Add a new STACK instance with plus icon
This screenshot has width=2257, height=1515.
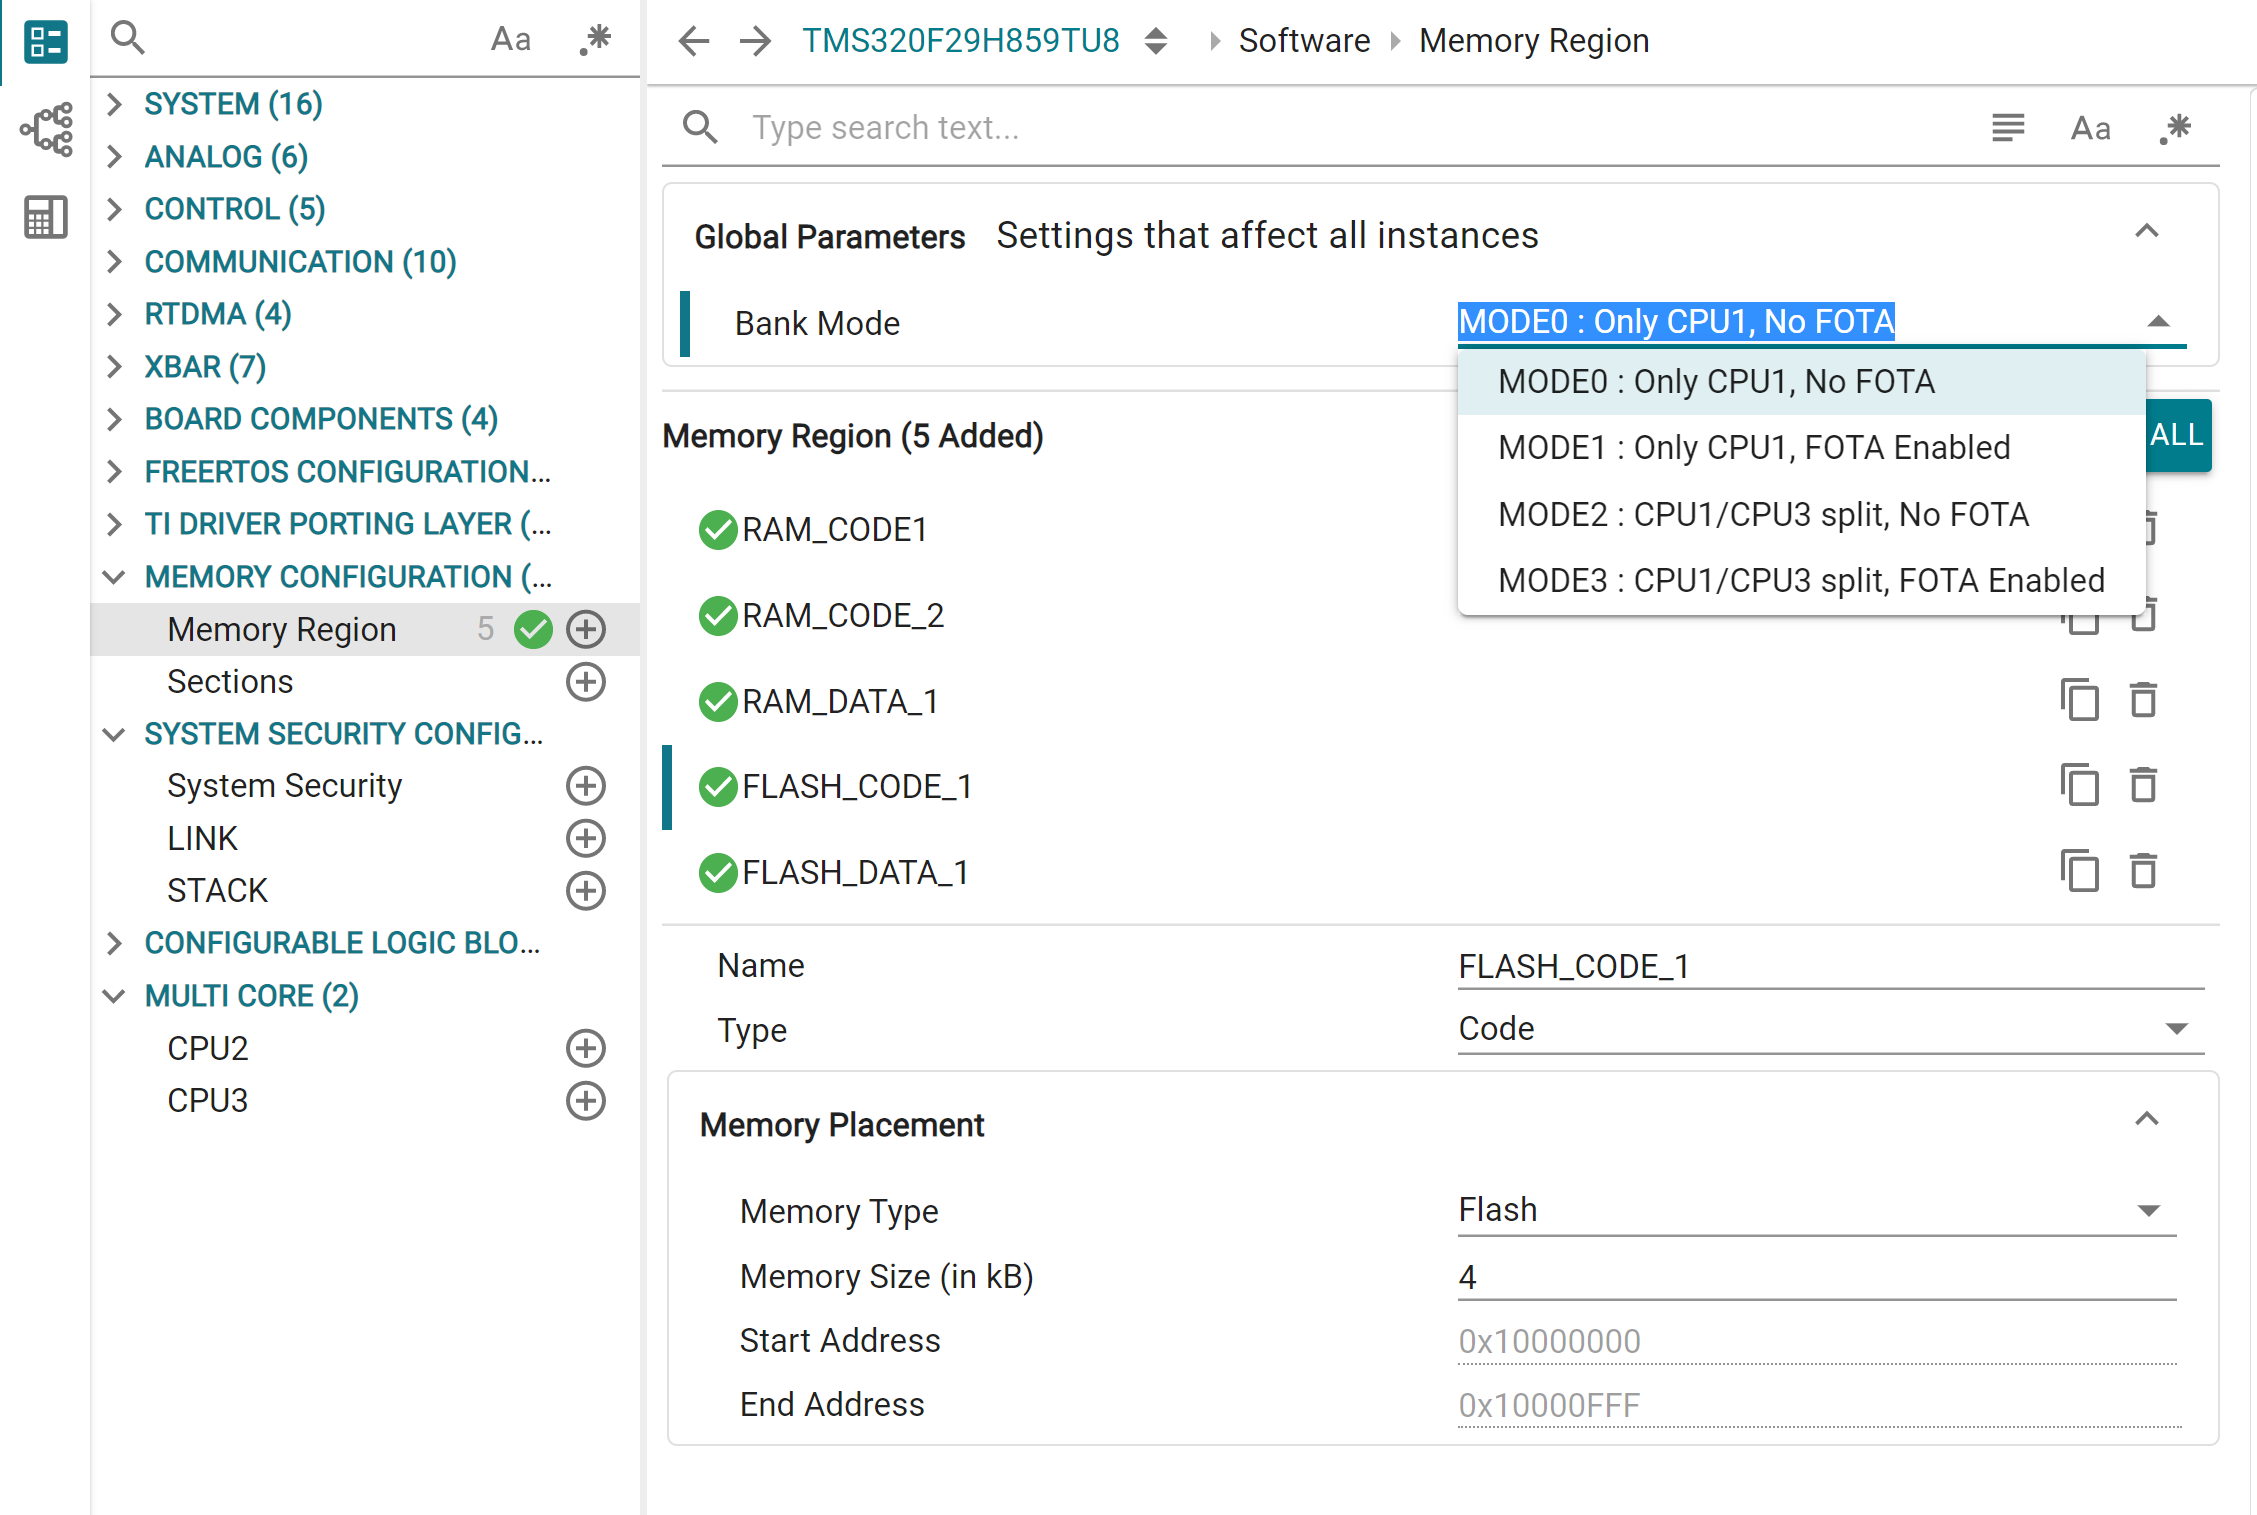point(586,891)
